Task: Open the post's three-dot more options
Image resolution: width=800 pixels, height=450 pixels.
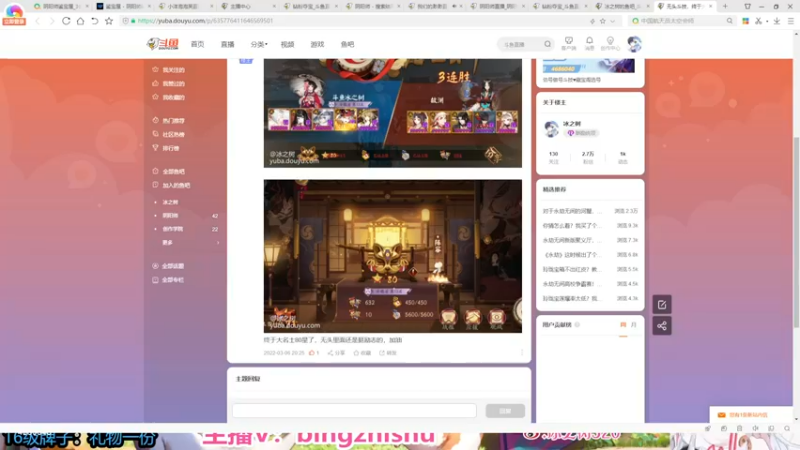Action: (521, 353)
